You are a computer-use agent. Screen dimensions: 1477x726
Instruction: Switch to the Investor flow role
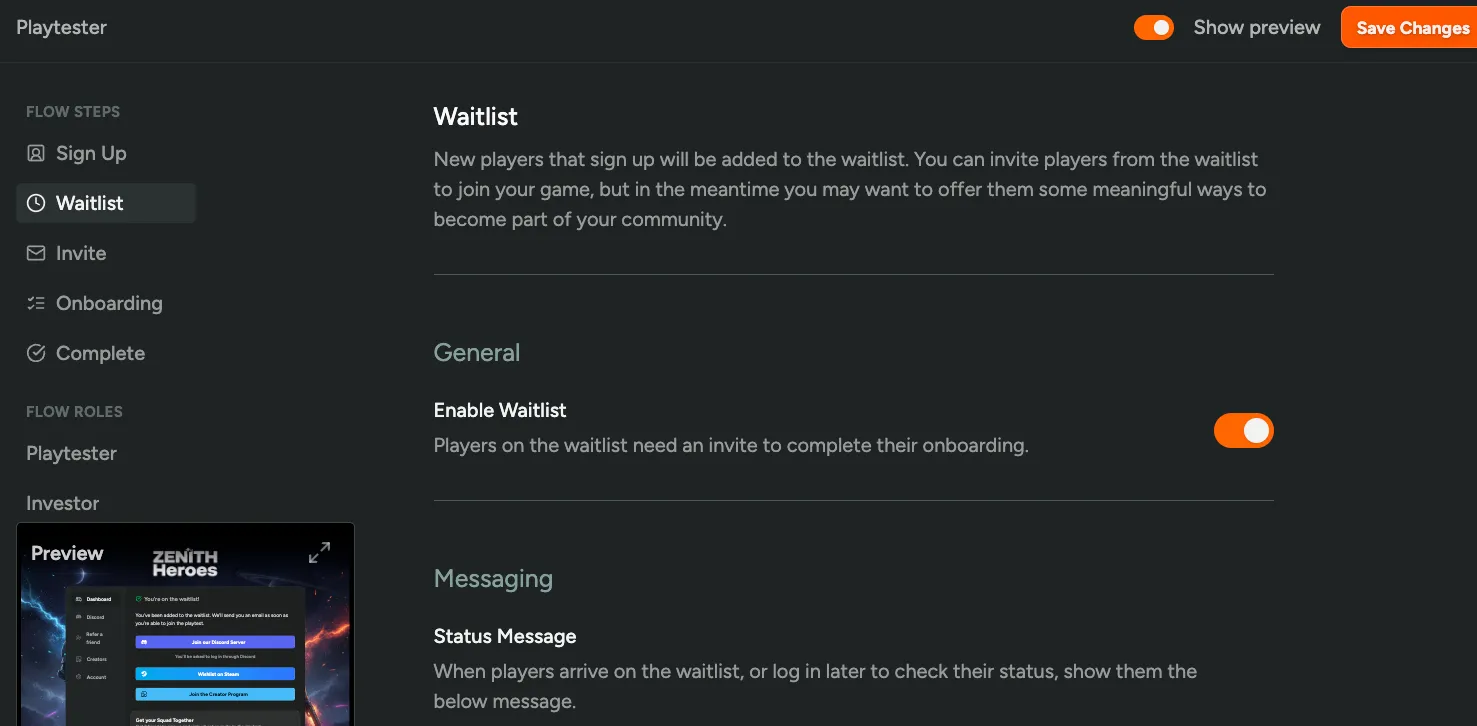pos(62,503)
